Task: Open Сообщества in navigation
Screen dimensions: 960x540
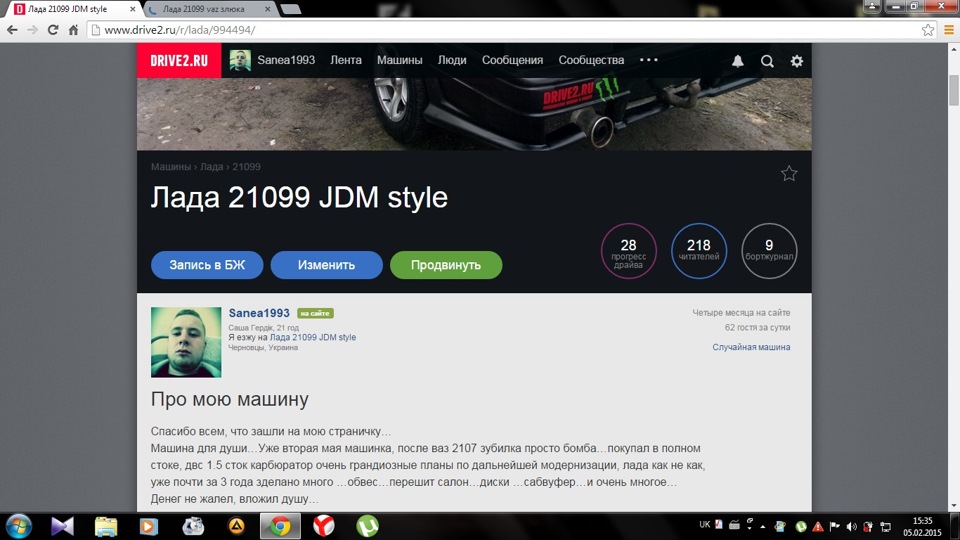Action: coord(591,60)
